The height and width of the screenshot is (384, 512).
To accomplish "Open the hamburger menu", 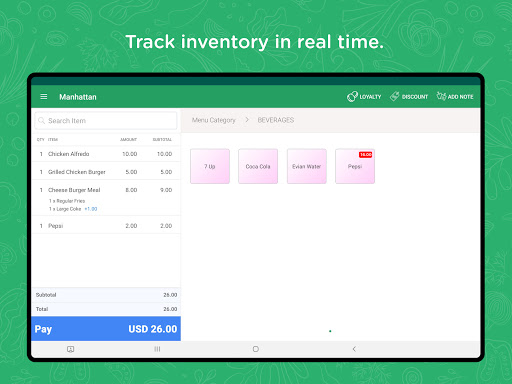I will click(x=44, y=97).
